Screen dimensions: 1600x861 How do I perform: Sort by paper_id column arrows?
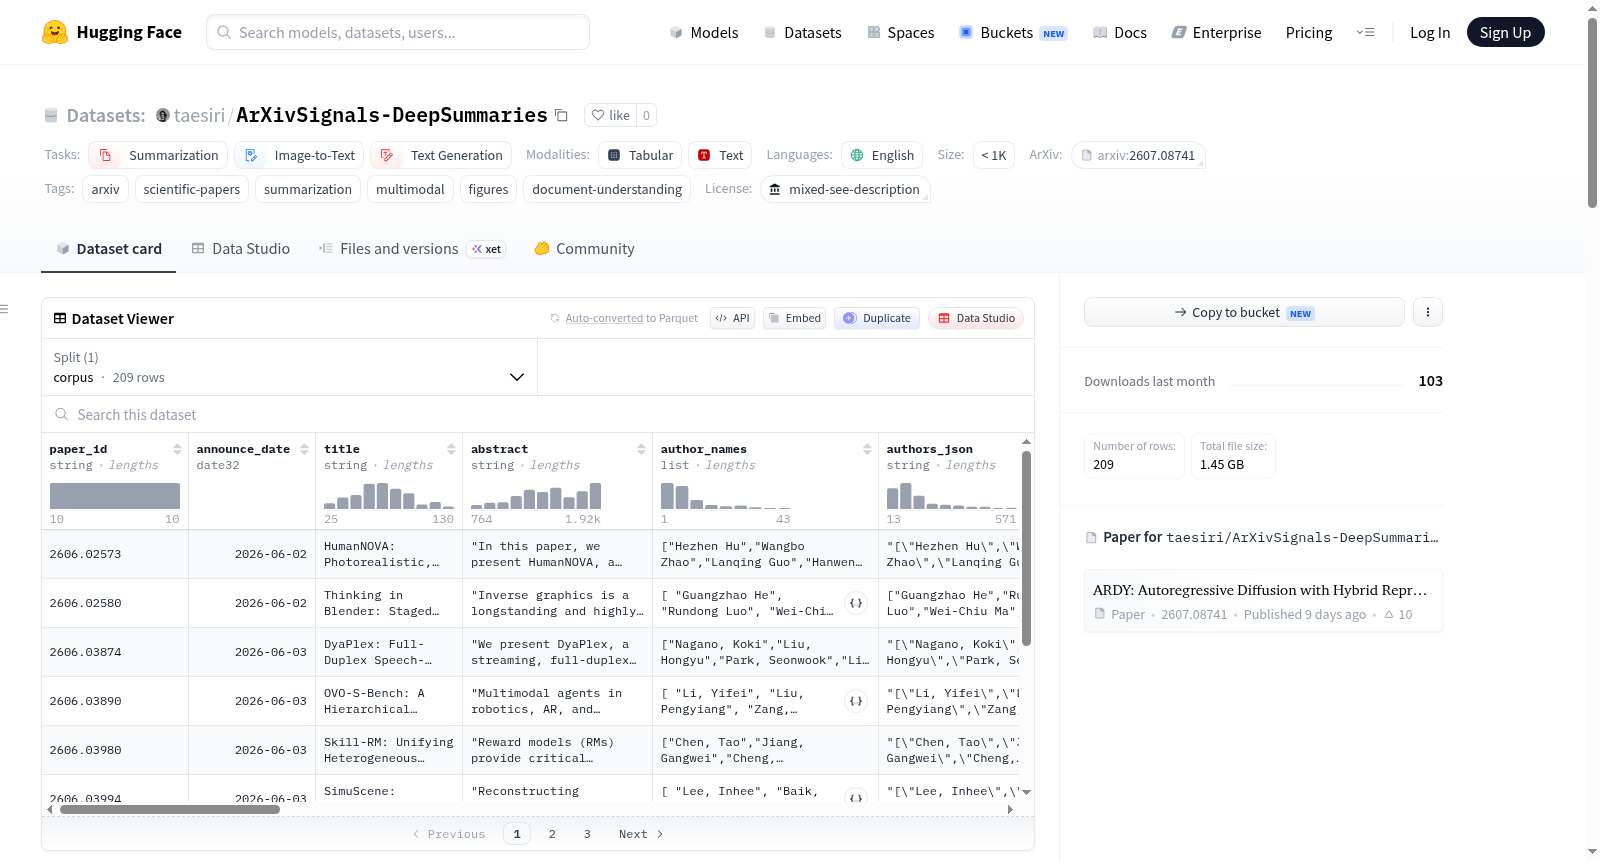[x=177, y=449]
